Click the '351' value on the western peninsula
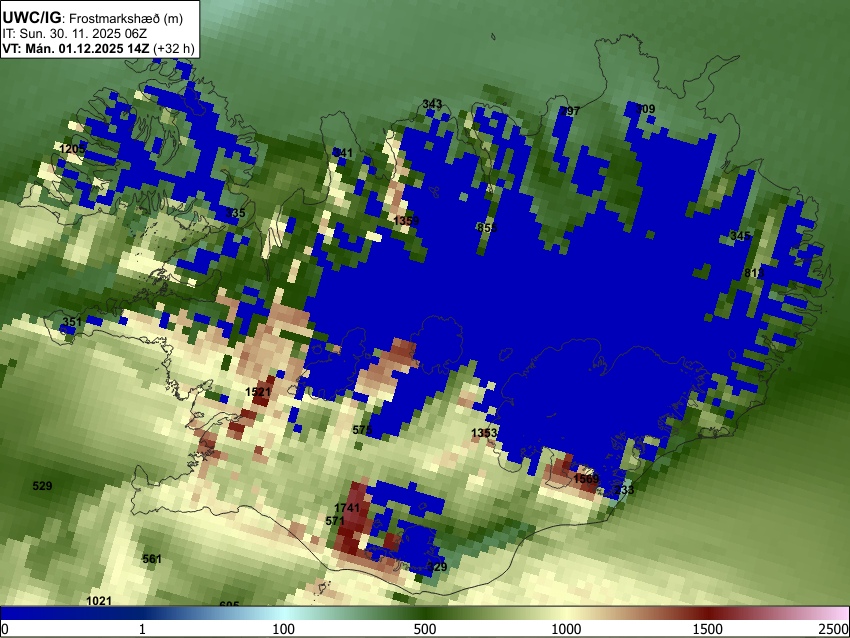850x638 pixels. (72, 322)
